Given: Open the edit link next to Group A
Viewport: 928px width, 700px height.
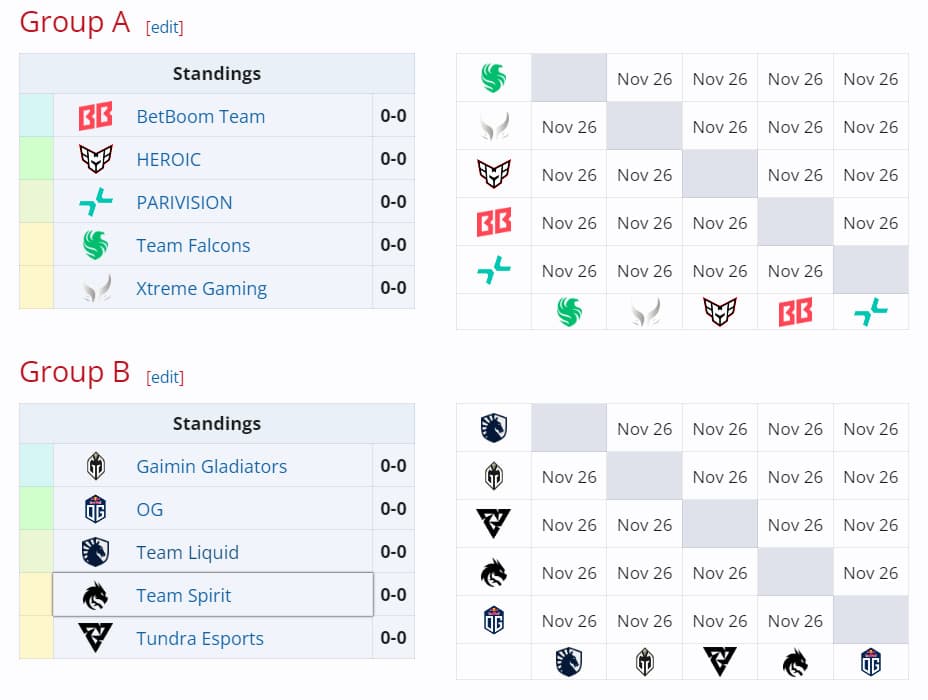Looking at the screenshot, I should 165,27.
